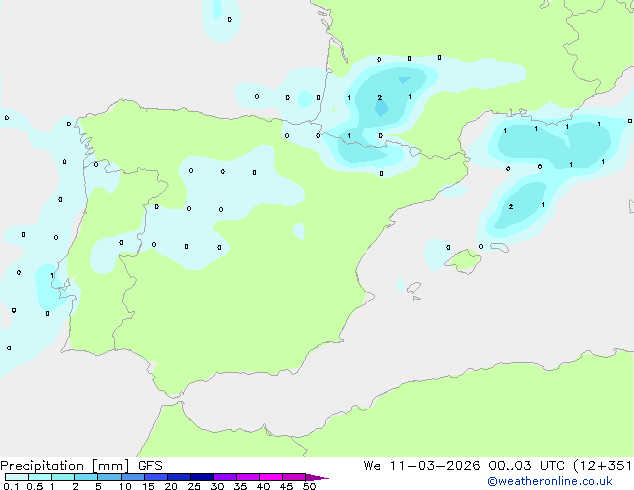Click the 0.5–1 mm legend color swatch

click(40, 477)
